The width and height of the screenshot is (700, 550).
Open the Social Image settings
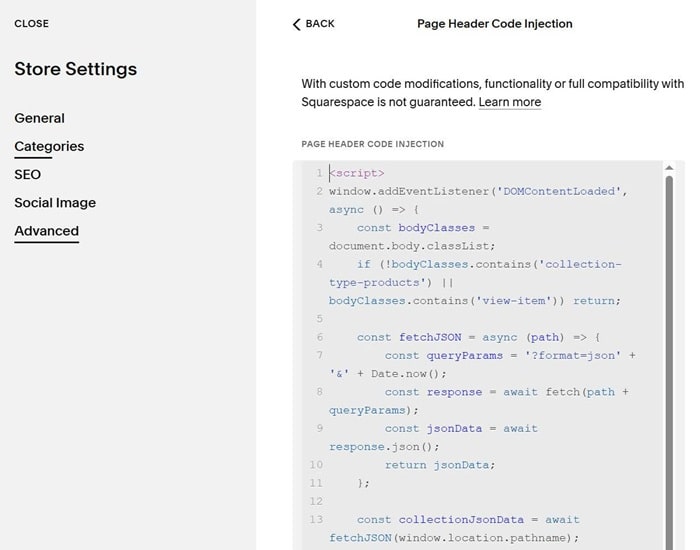55,202
